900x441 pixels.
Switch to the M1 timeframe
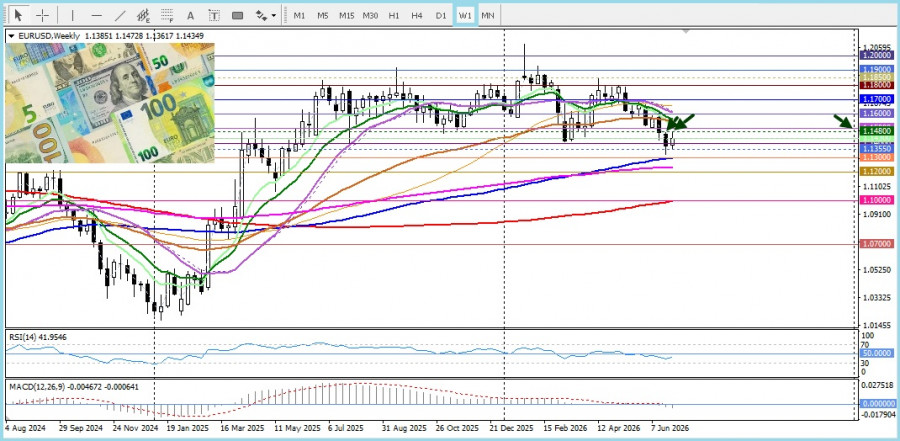[299, 16]
